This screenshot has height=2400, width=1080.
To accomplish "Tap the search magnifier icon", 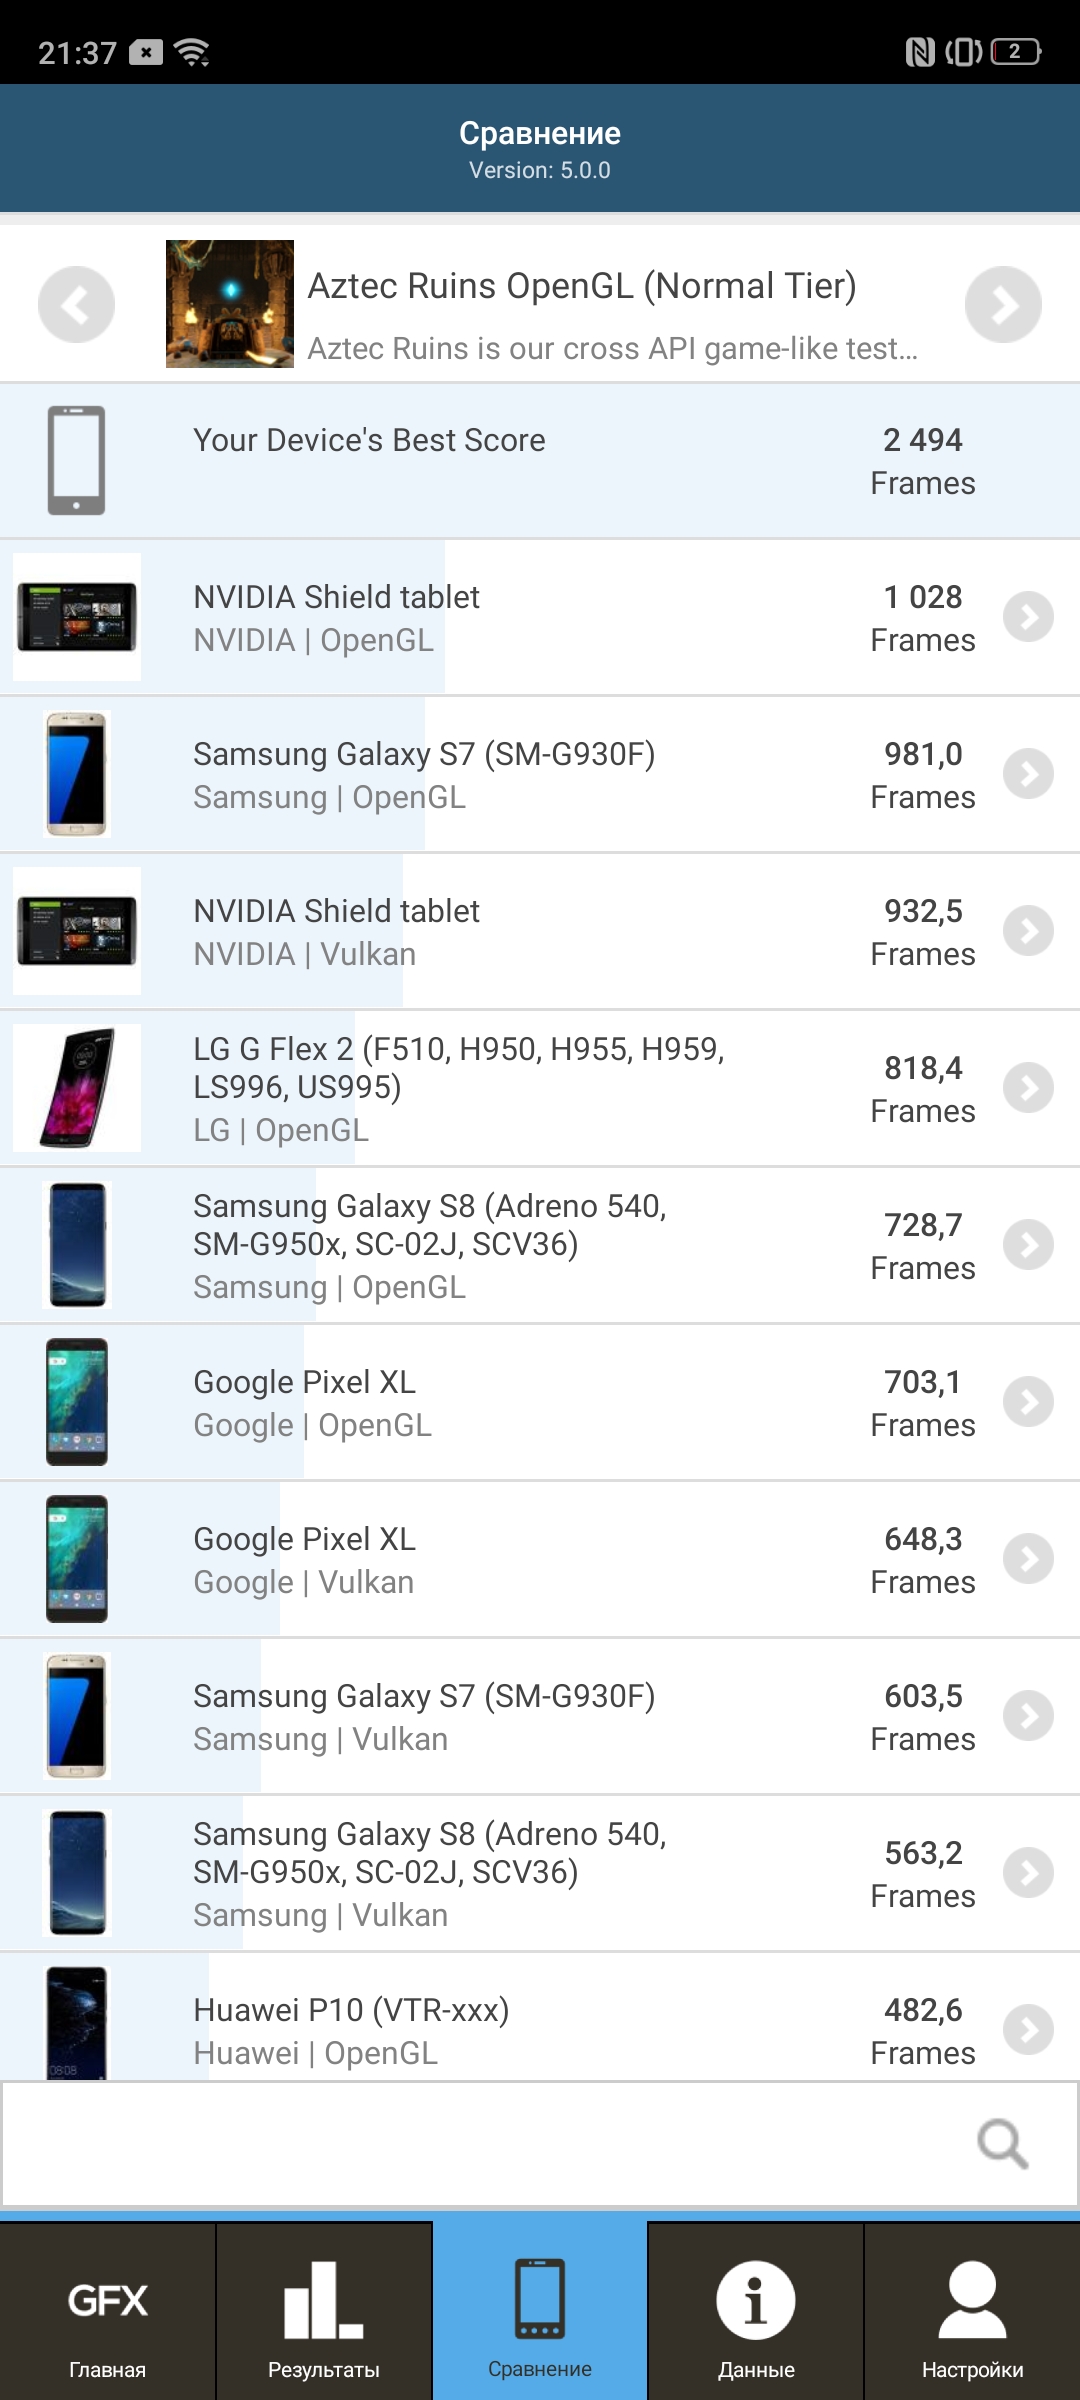I will click(1002, 2143).
